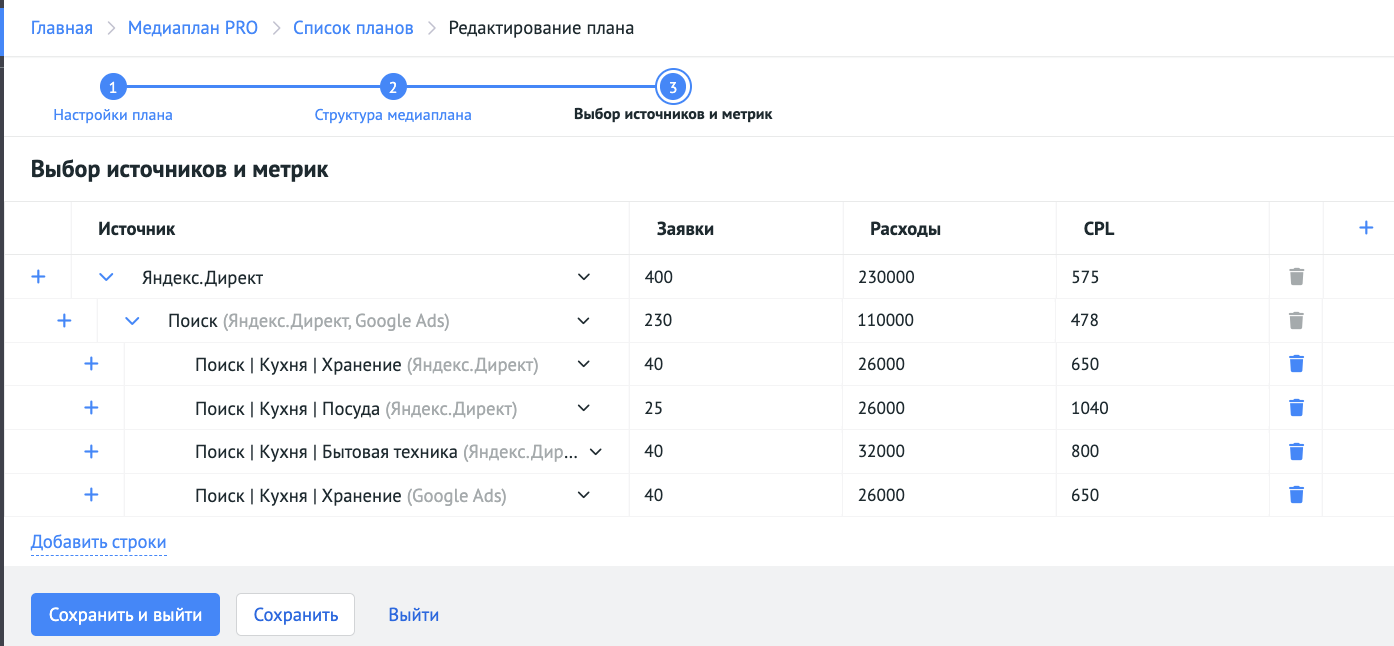Image resolution: width=1394 pixels, height=646 pixels.
Task: Open source dropdown for Яндекс.Директ row
Action: pos(584,277)
